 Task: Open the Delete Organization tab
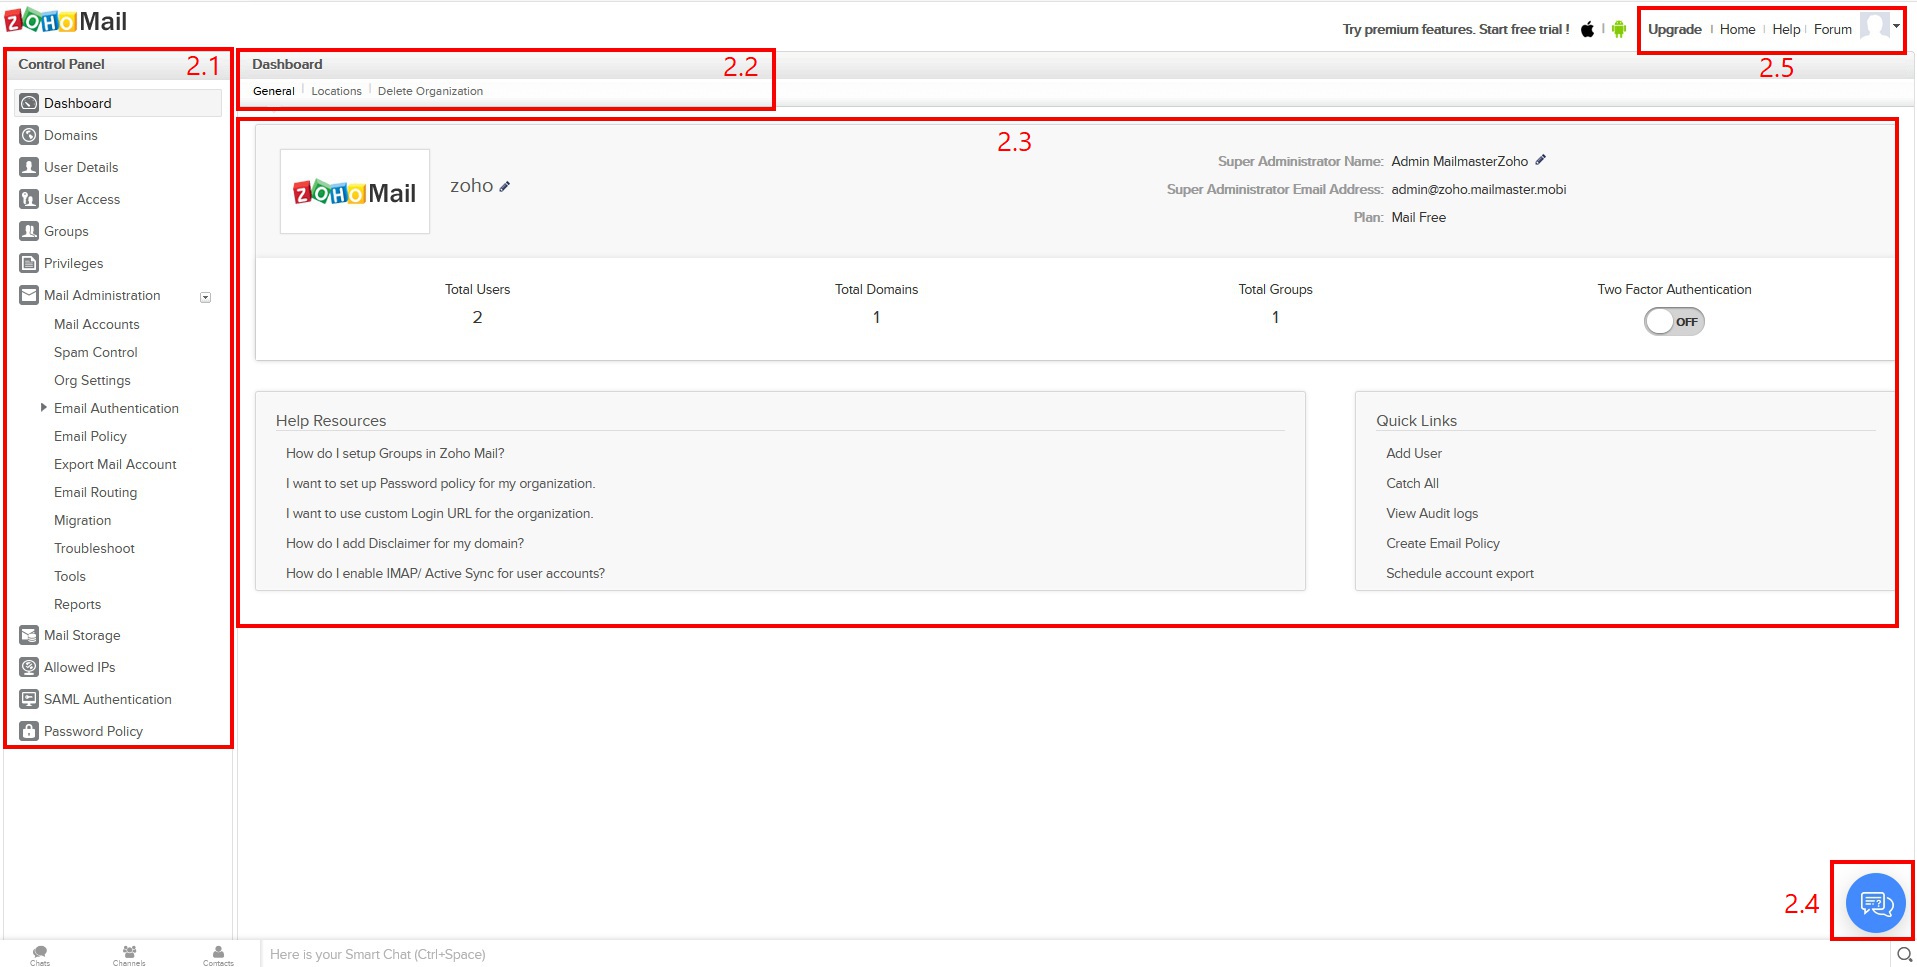[x=430, y=91]
